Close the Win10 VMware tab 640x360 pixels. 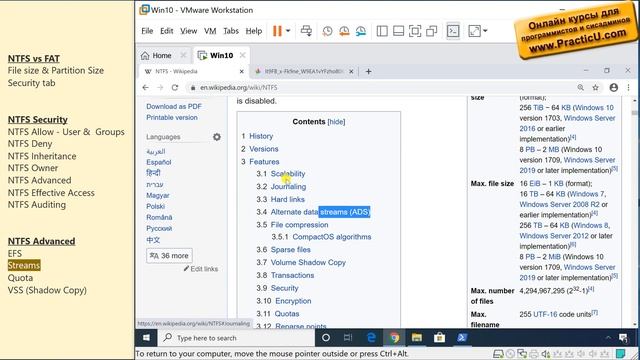(x=242, y=55)
